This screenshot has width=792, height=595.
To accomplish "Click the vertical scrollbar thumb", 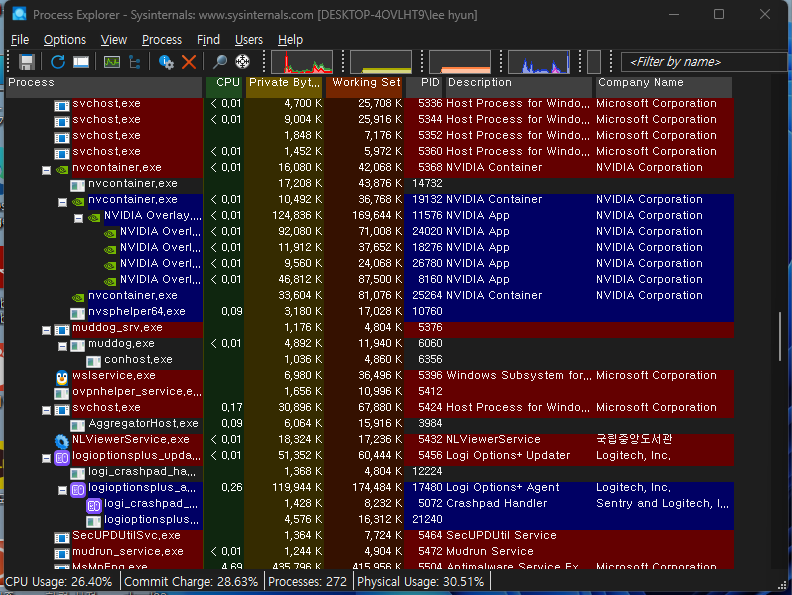I will coord(781,340).
